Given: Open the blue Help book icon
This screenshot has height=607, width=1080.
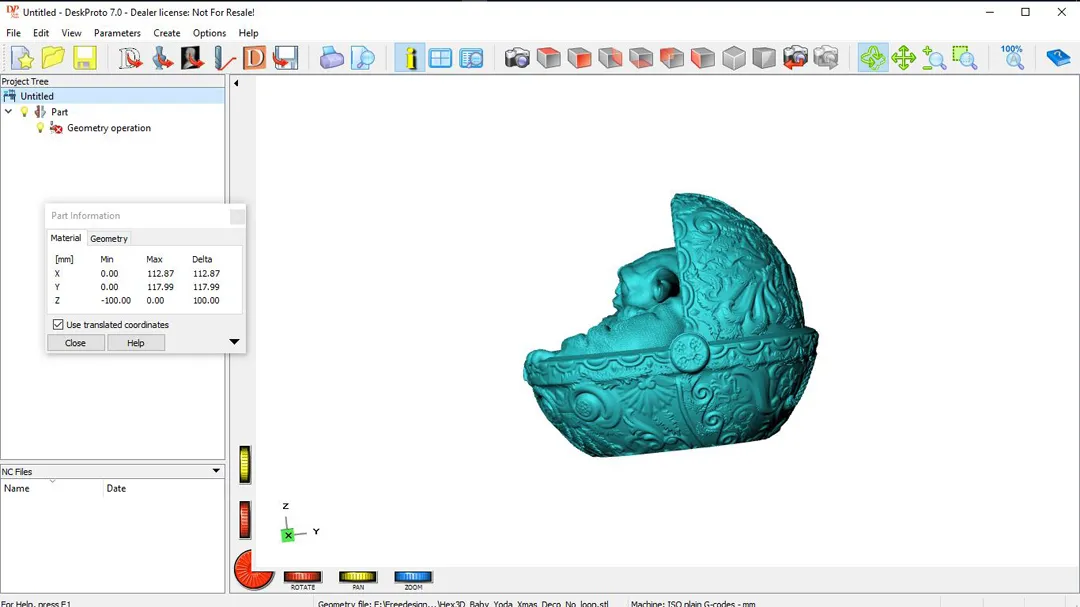Looking at the screenshot, I should point(1057,58).
